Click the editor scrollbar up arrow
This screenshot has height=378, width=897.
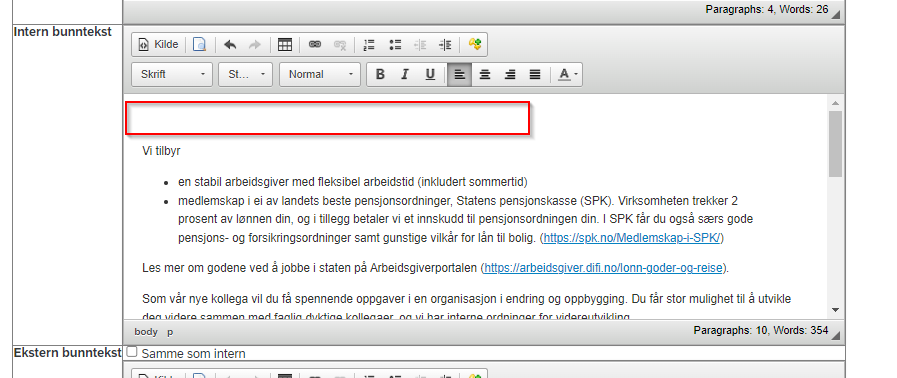(x=835, y=104)
